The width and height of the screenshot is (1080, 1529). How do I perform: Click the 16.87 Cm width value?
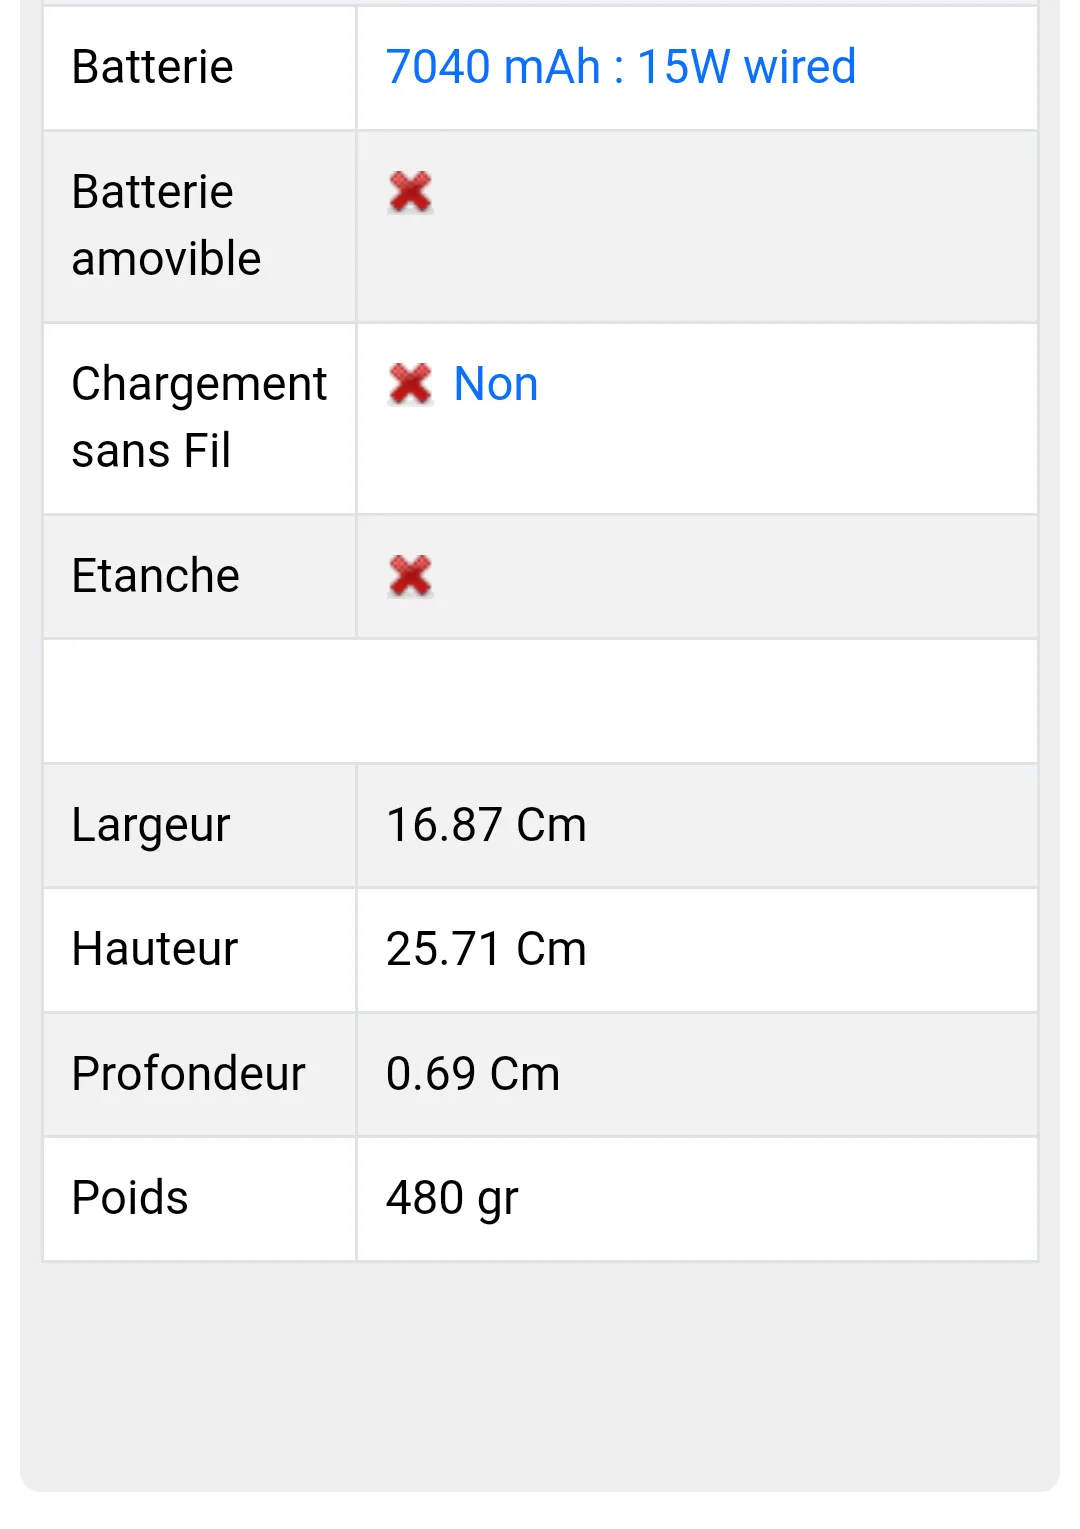[x=486, y=825]
